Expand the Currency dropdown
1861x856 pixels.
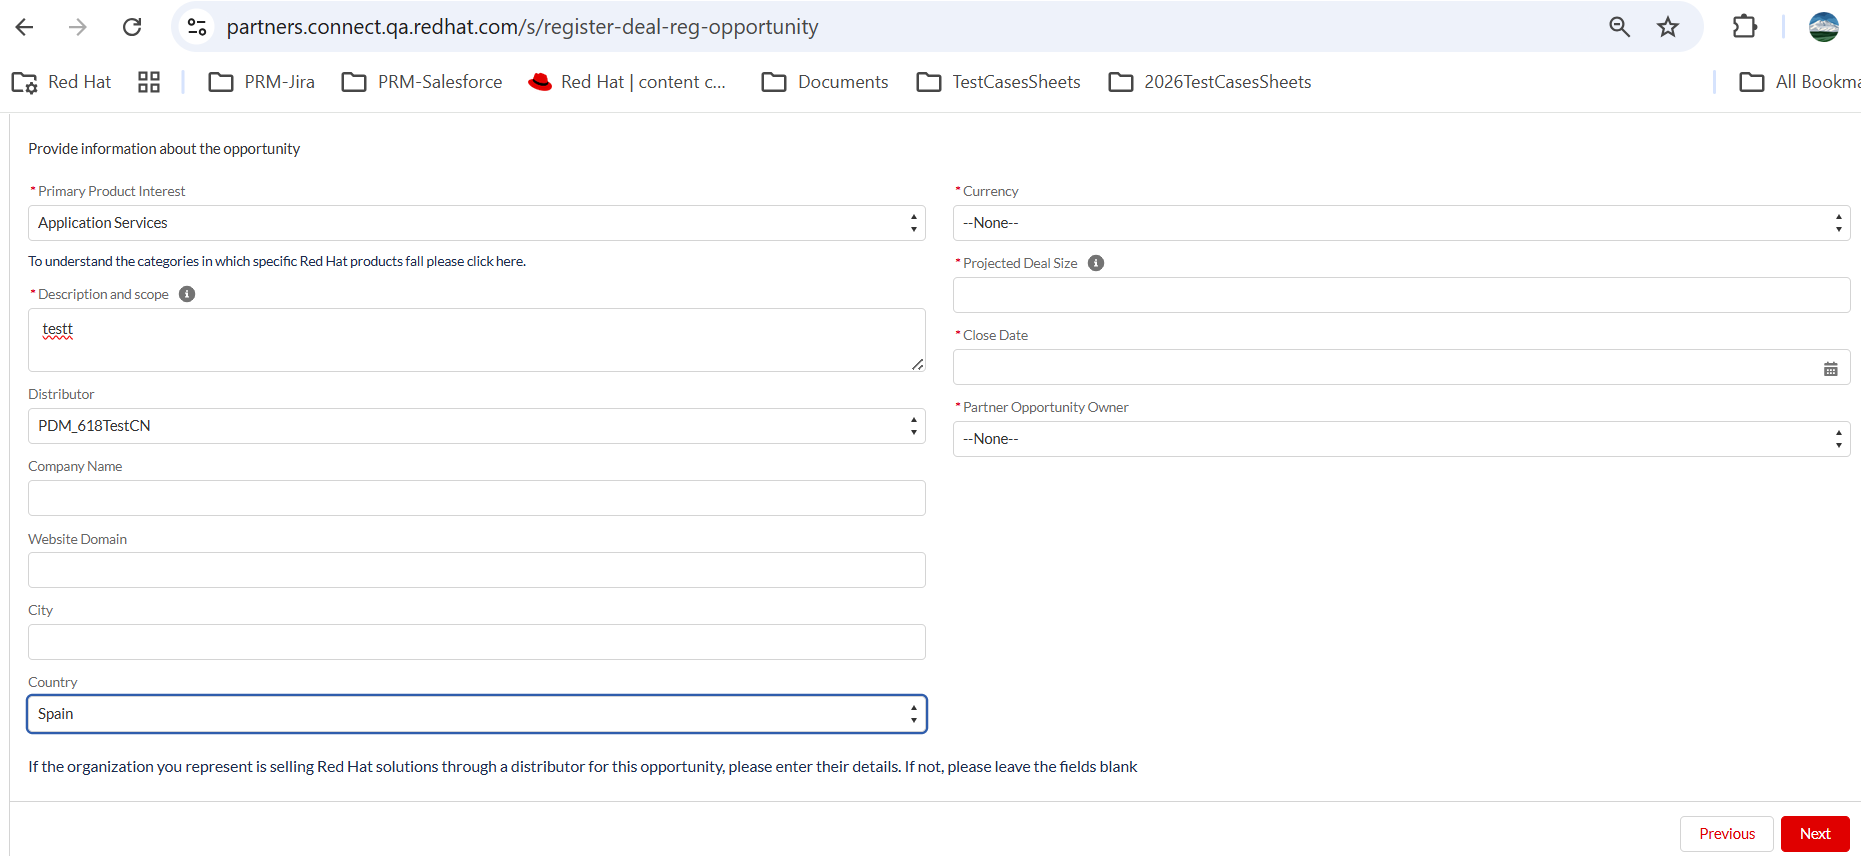1401,223
